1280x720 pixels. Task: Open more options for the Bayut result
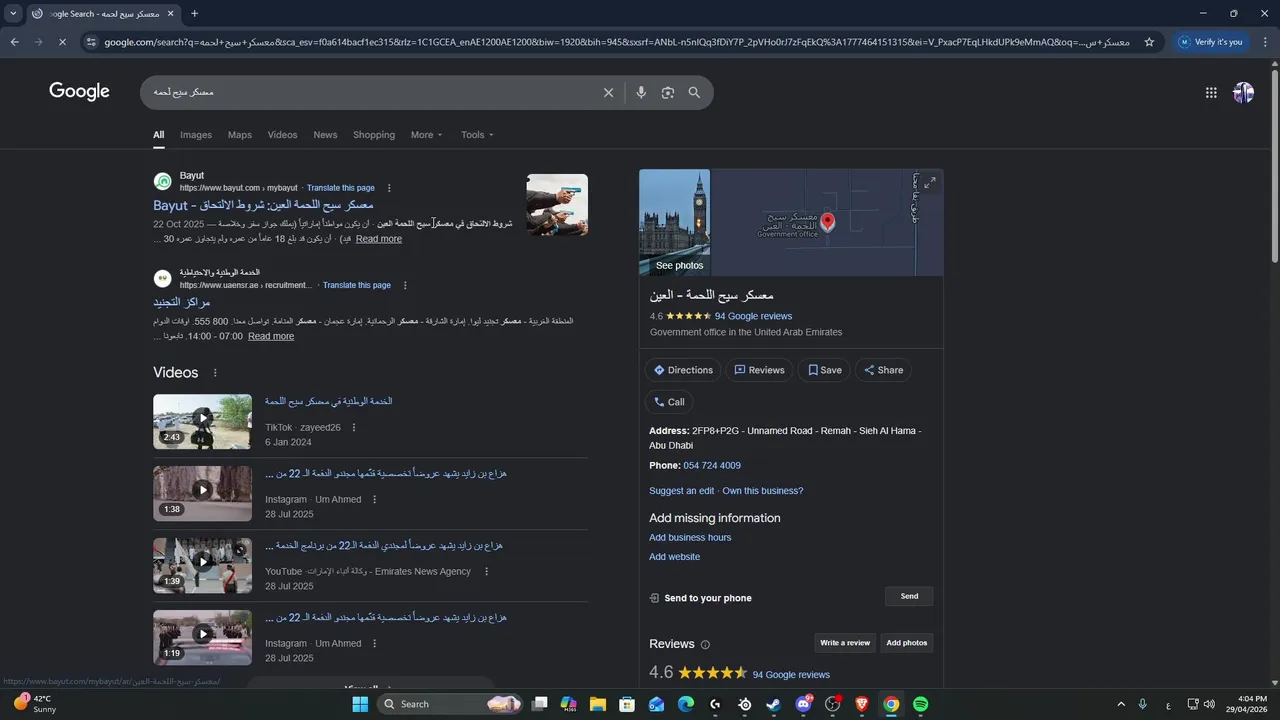coord(389,188)
